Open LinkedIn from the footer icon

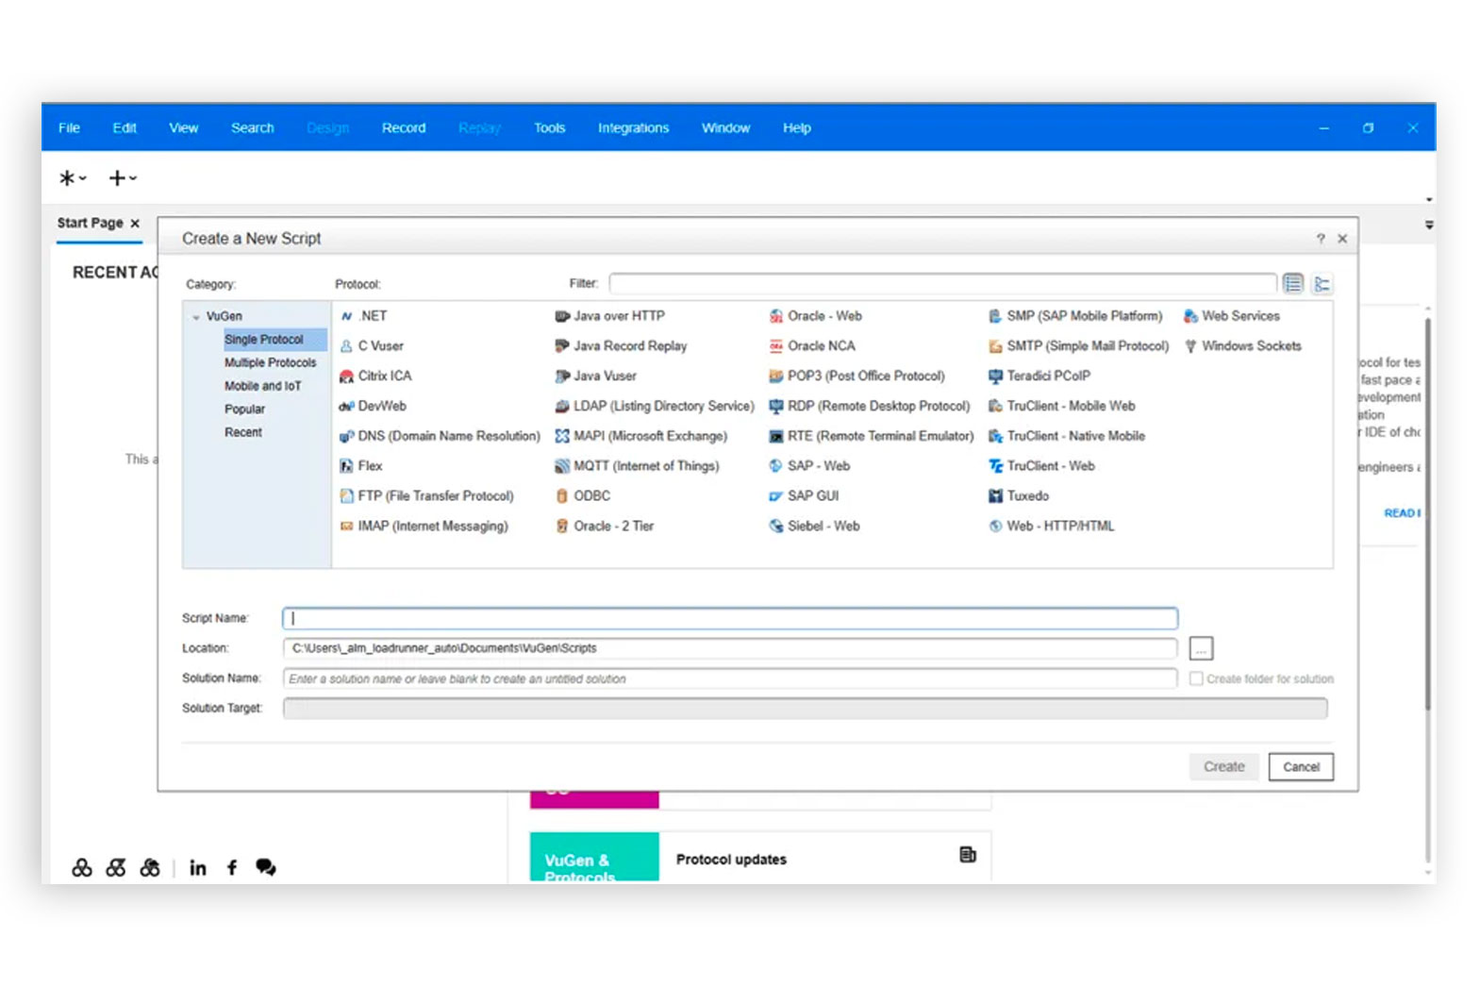(x=197, y=867)
